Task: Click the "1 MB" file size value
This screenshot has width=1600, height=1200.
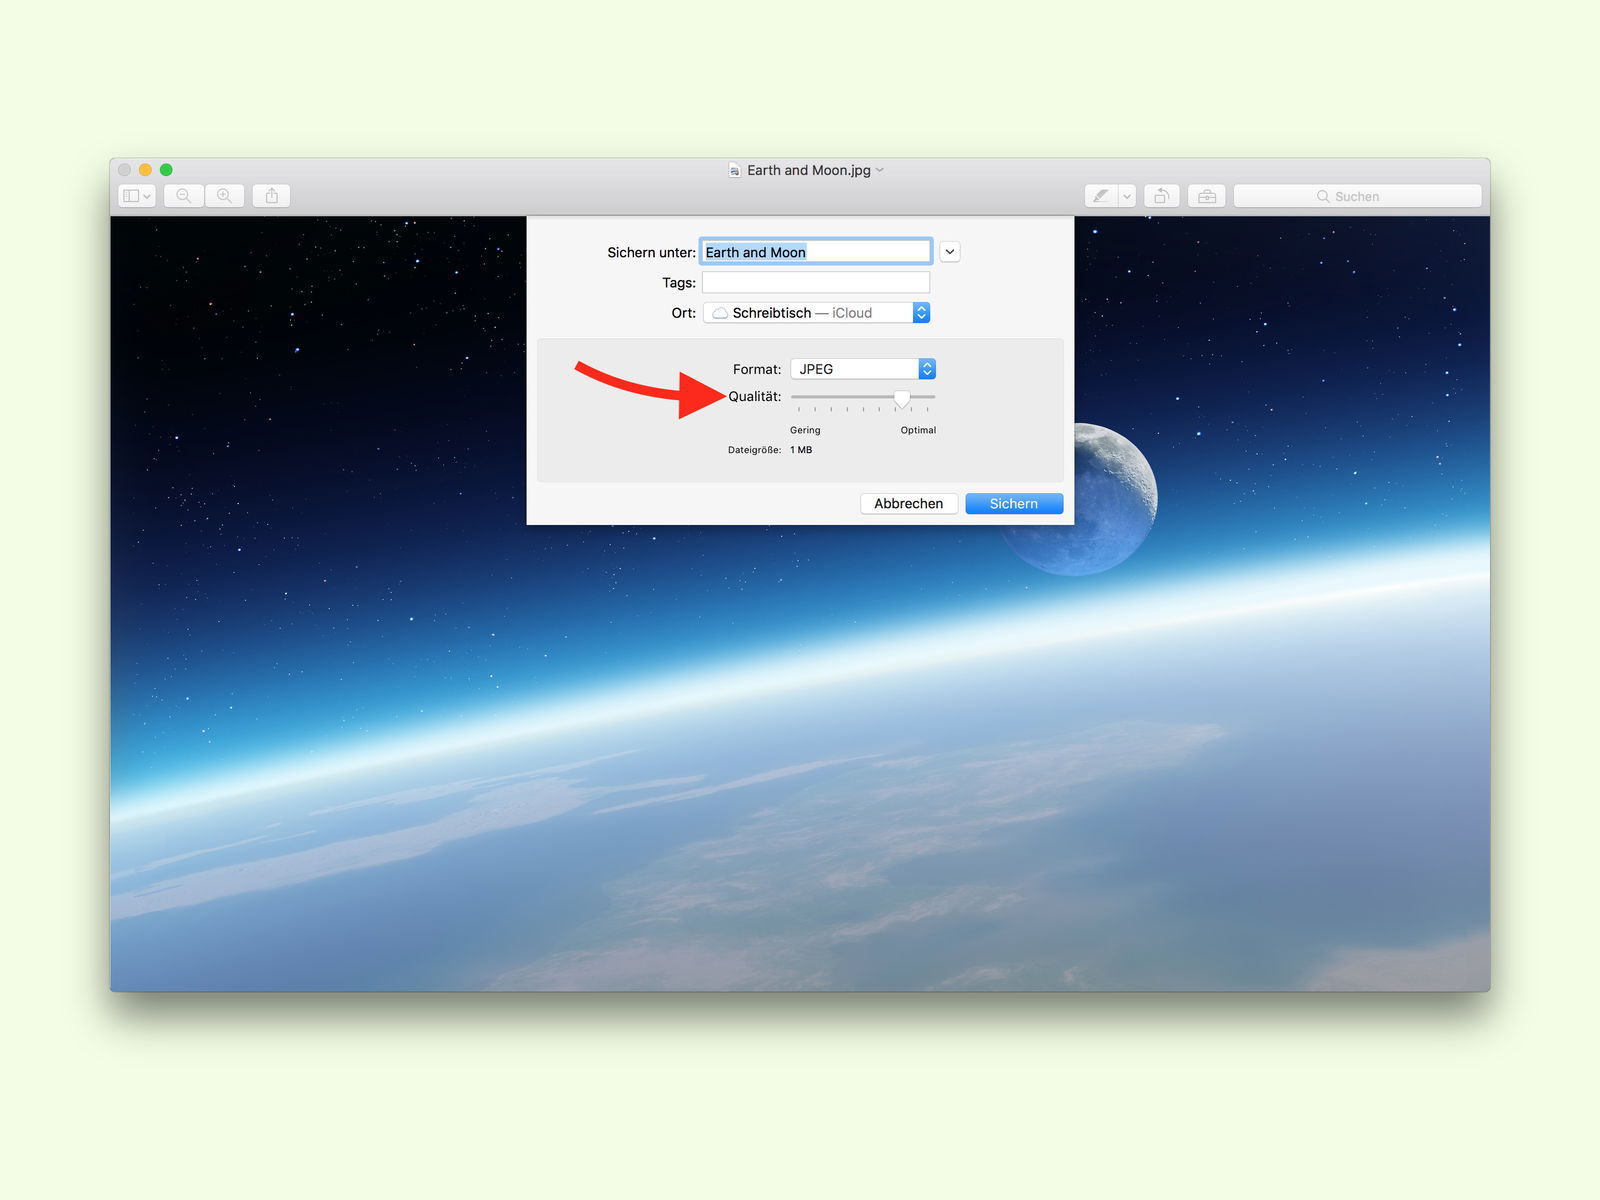Action: click(x=801, y=450)
